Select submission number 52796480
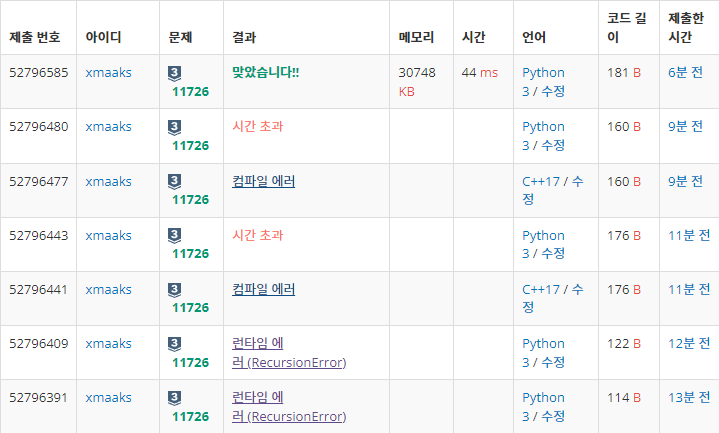719x433 pixels. [x=39, y=127]
